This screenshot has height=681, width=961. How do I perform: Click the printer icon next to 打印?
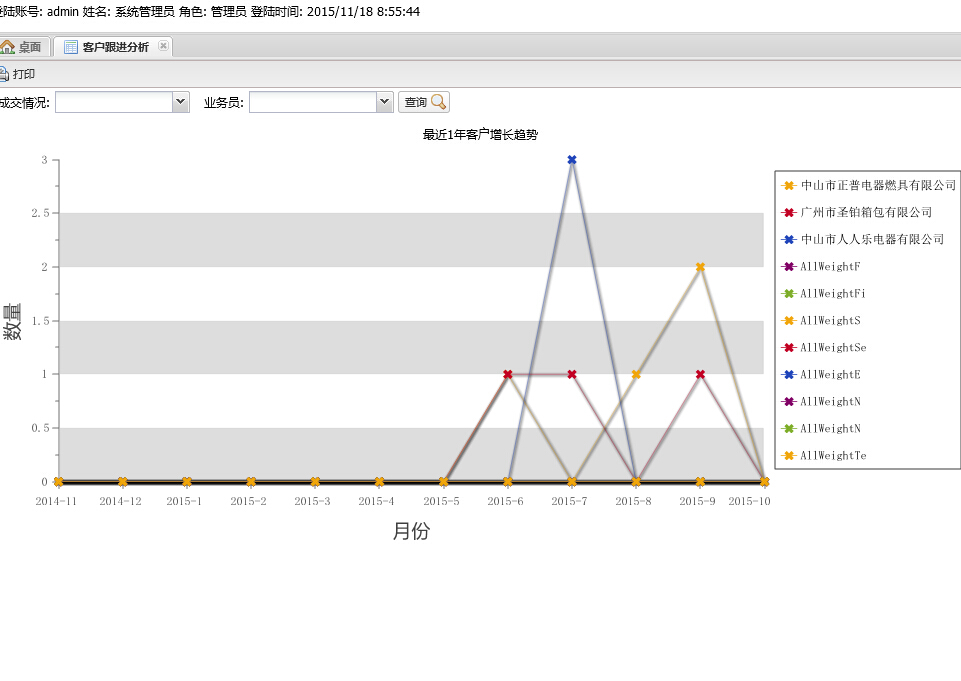pos(3,74)
